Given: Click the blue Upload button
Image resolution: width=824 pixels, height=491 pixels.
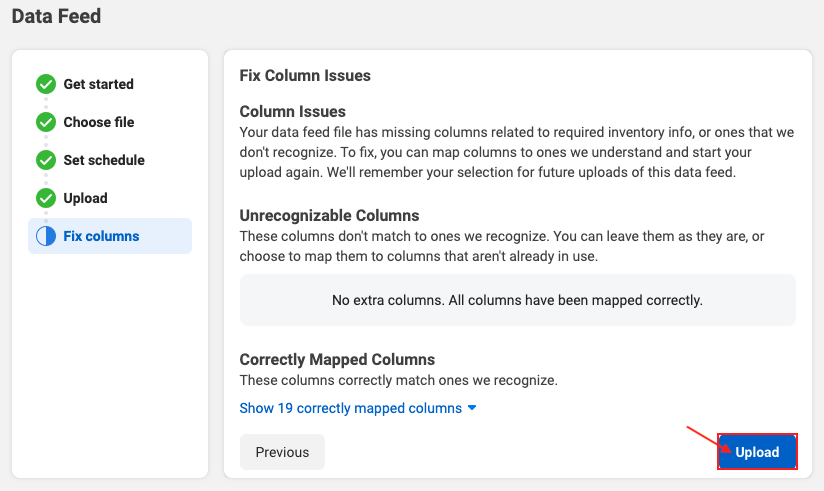Looking at the screenshot, I should pos(757,452).
